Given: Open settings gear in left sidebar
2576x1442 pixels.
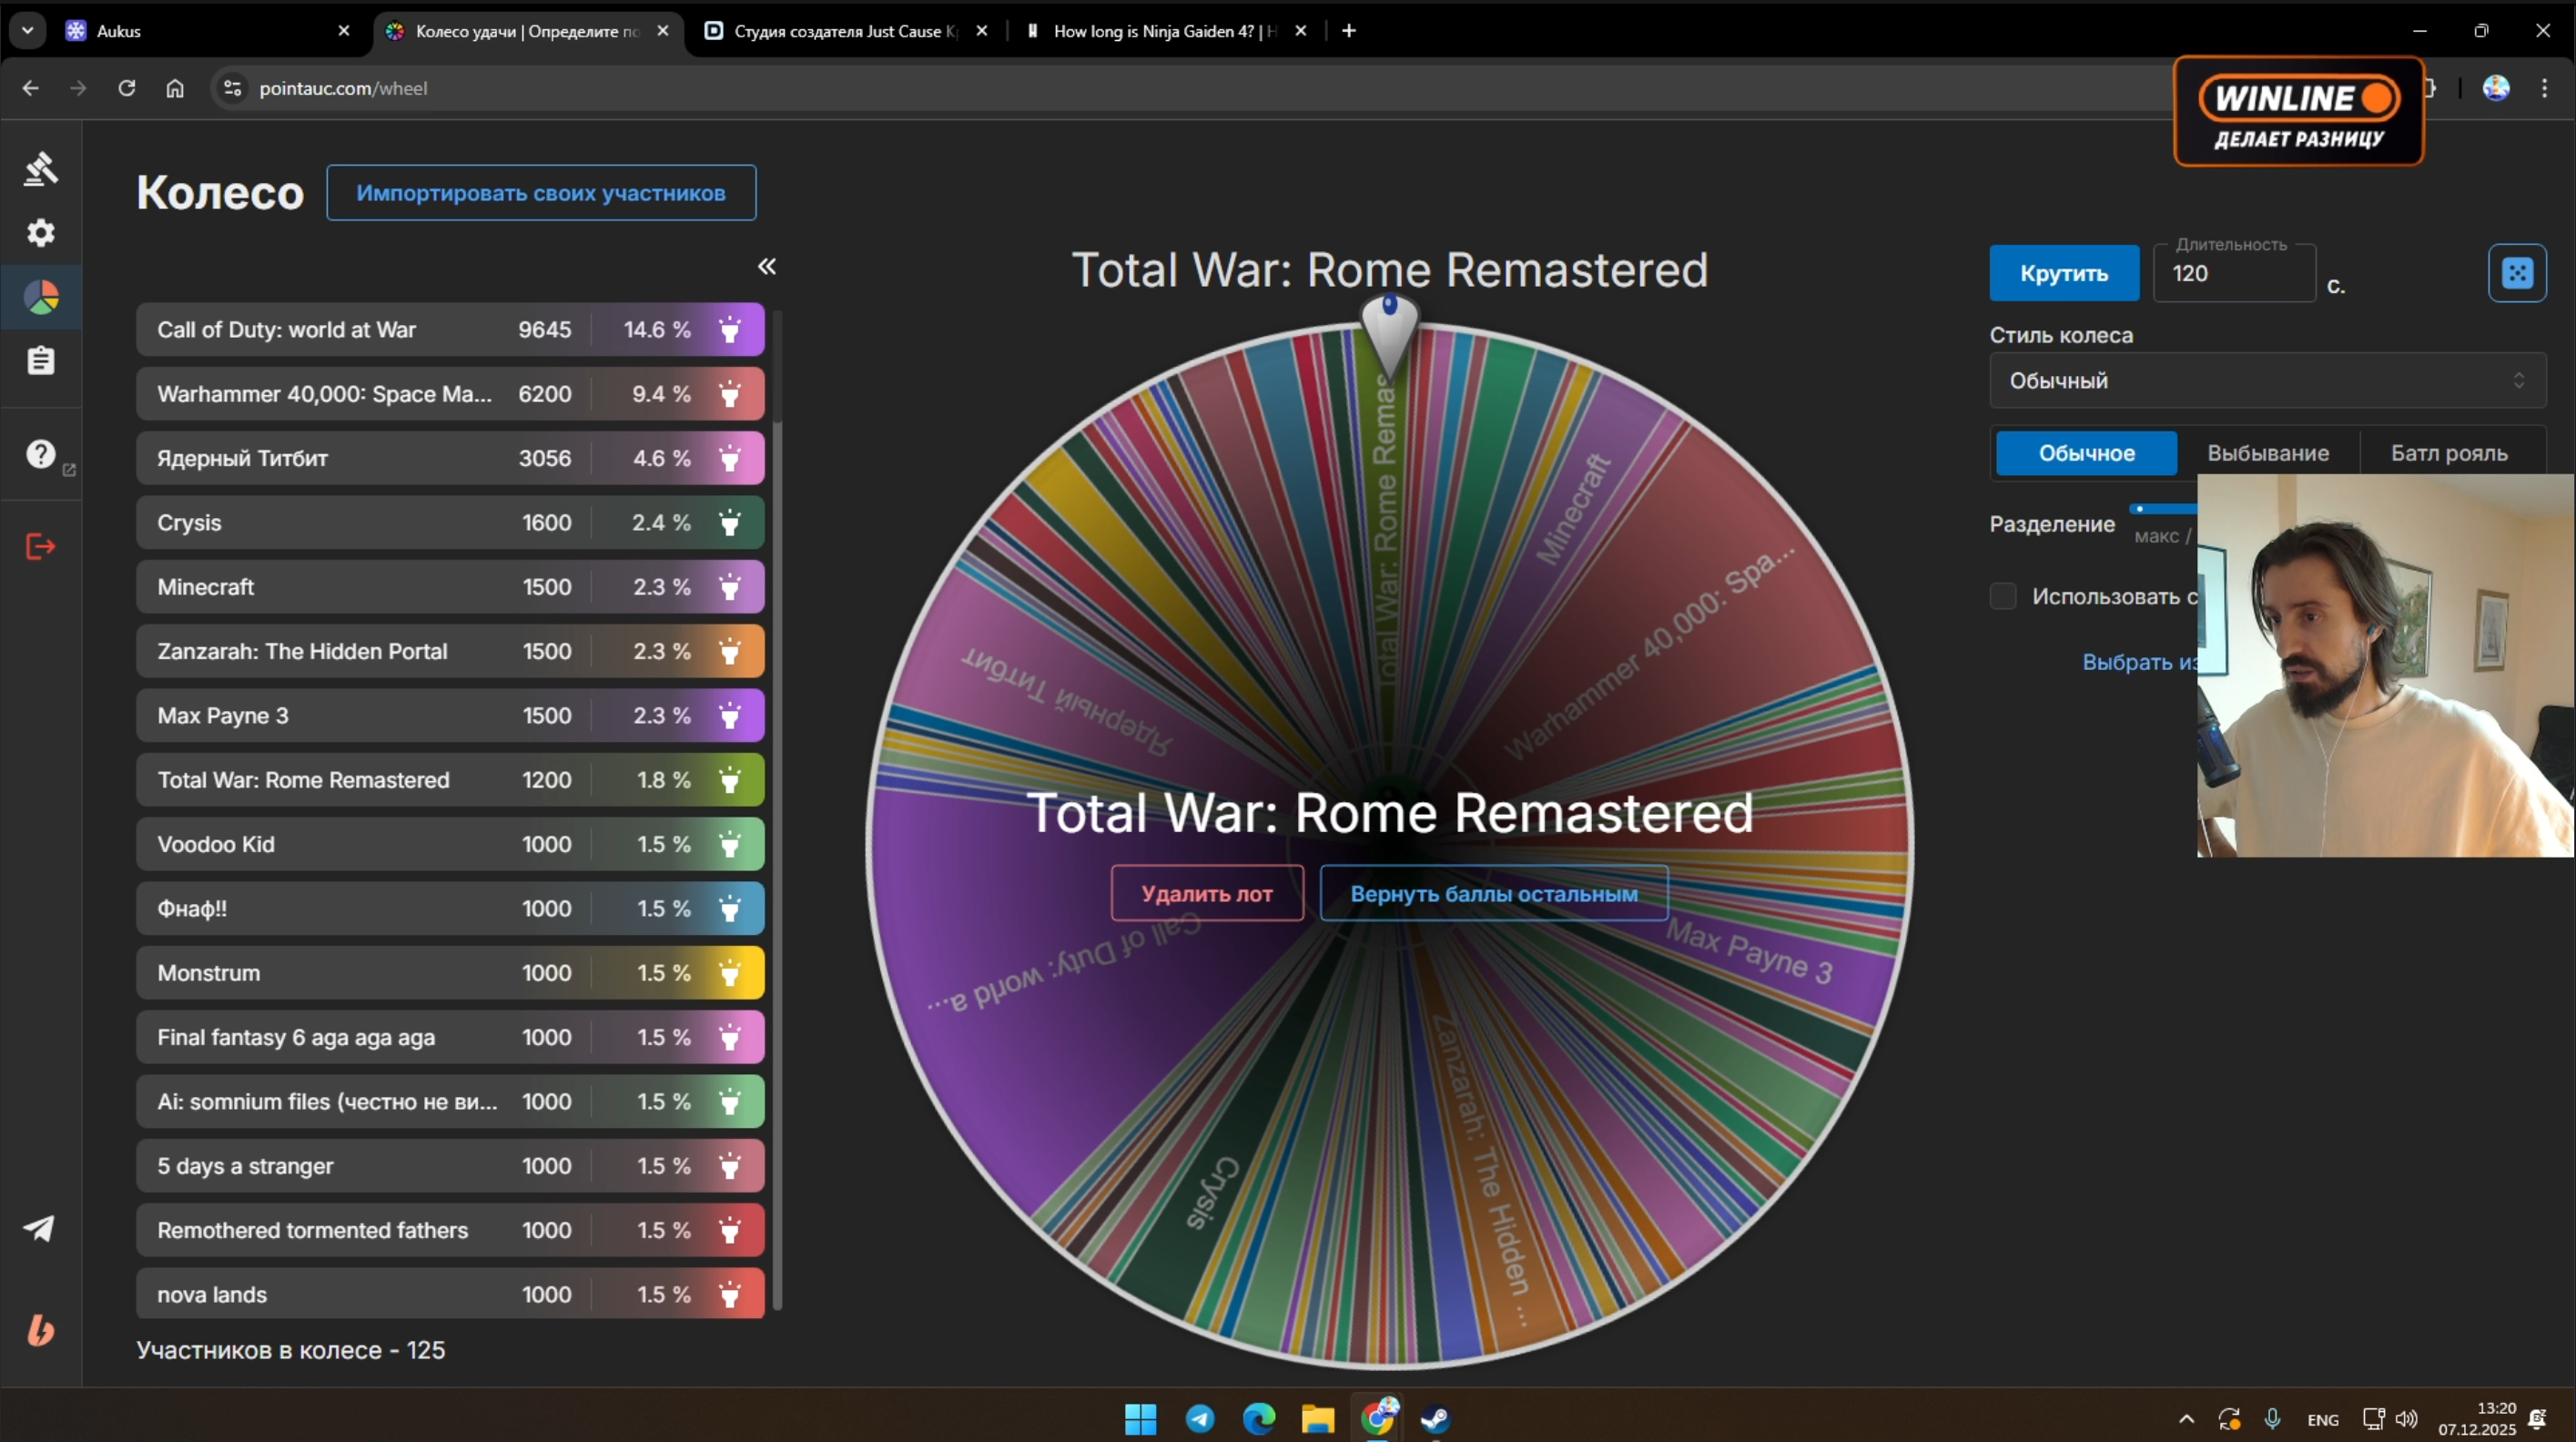Looking at the screenshot, I should point(41,233).
